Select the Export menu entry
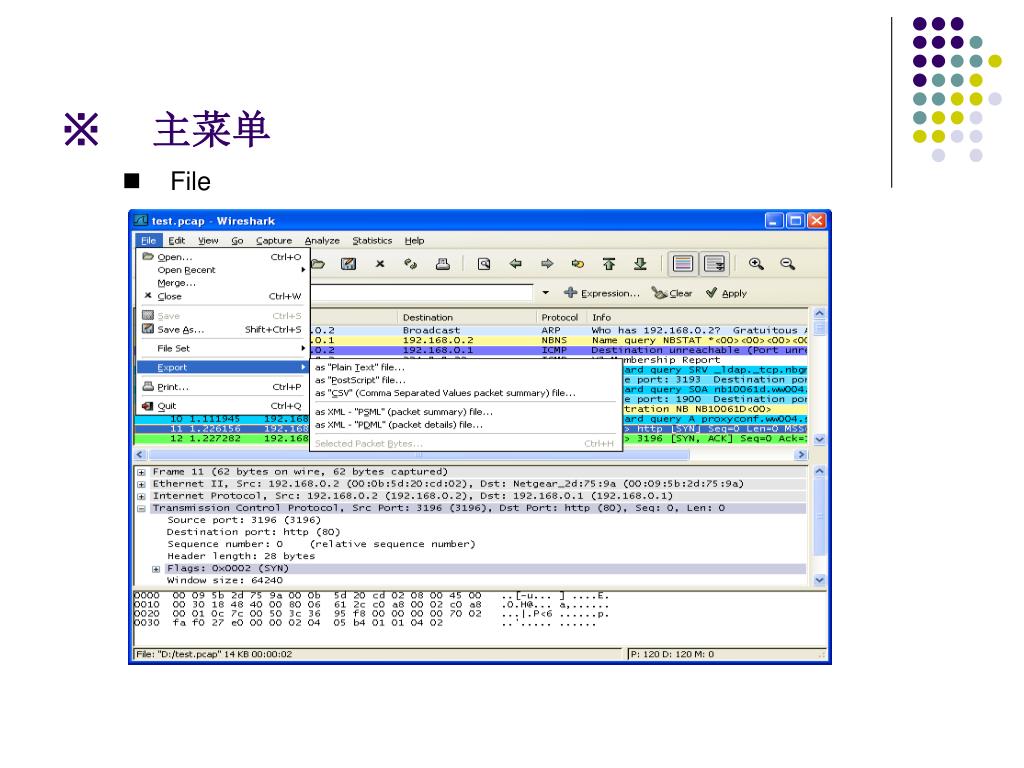1024x768 pixels. [x=223, y=367]
